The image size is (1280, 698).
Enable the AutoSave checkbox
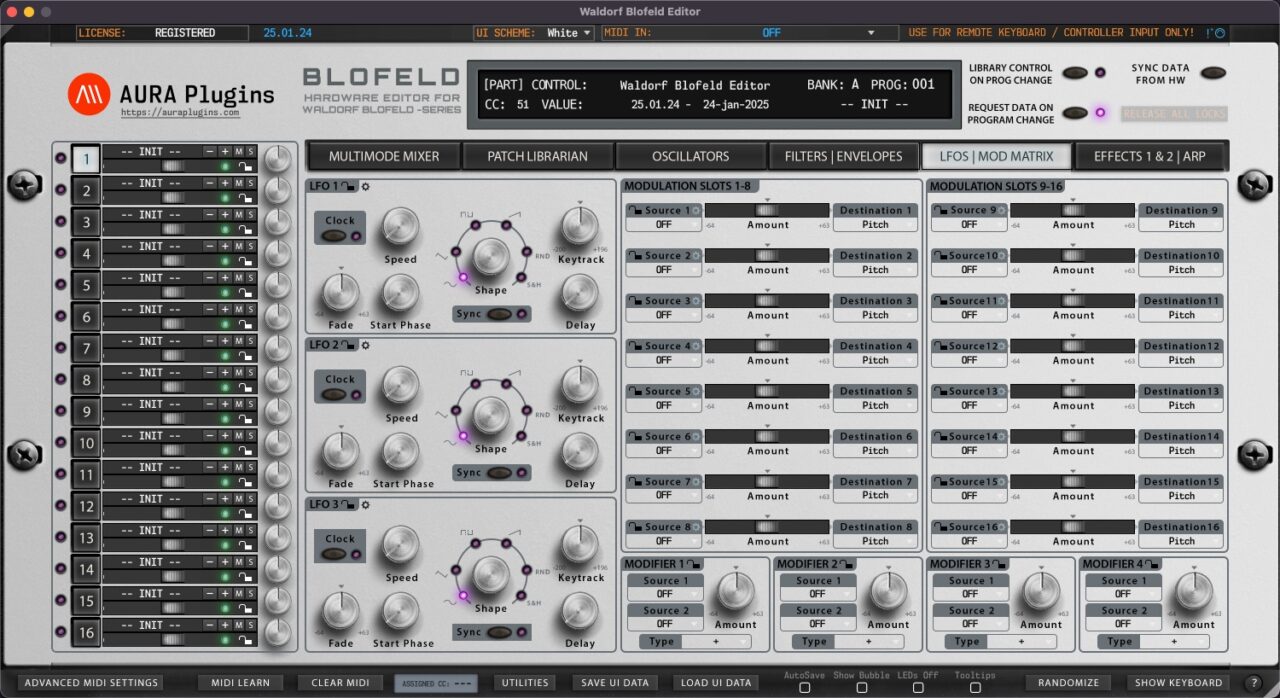click(x=803, y=688)
